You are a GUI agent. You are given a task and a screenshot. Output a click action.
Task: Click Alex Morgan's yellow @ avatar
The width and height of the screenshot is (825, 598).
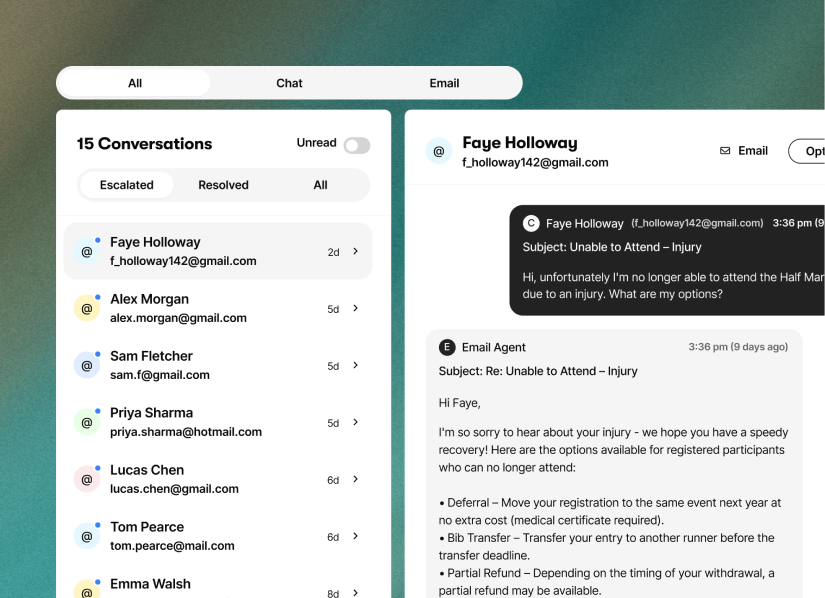(87, 309)
